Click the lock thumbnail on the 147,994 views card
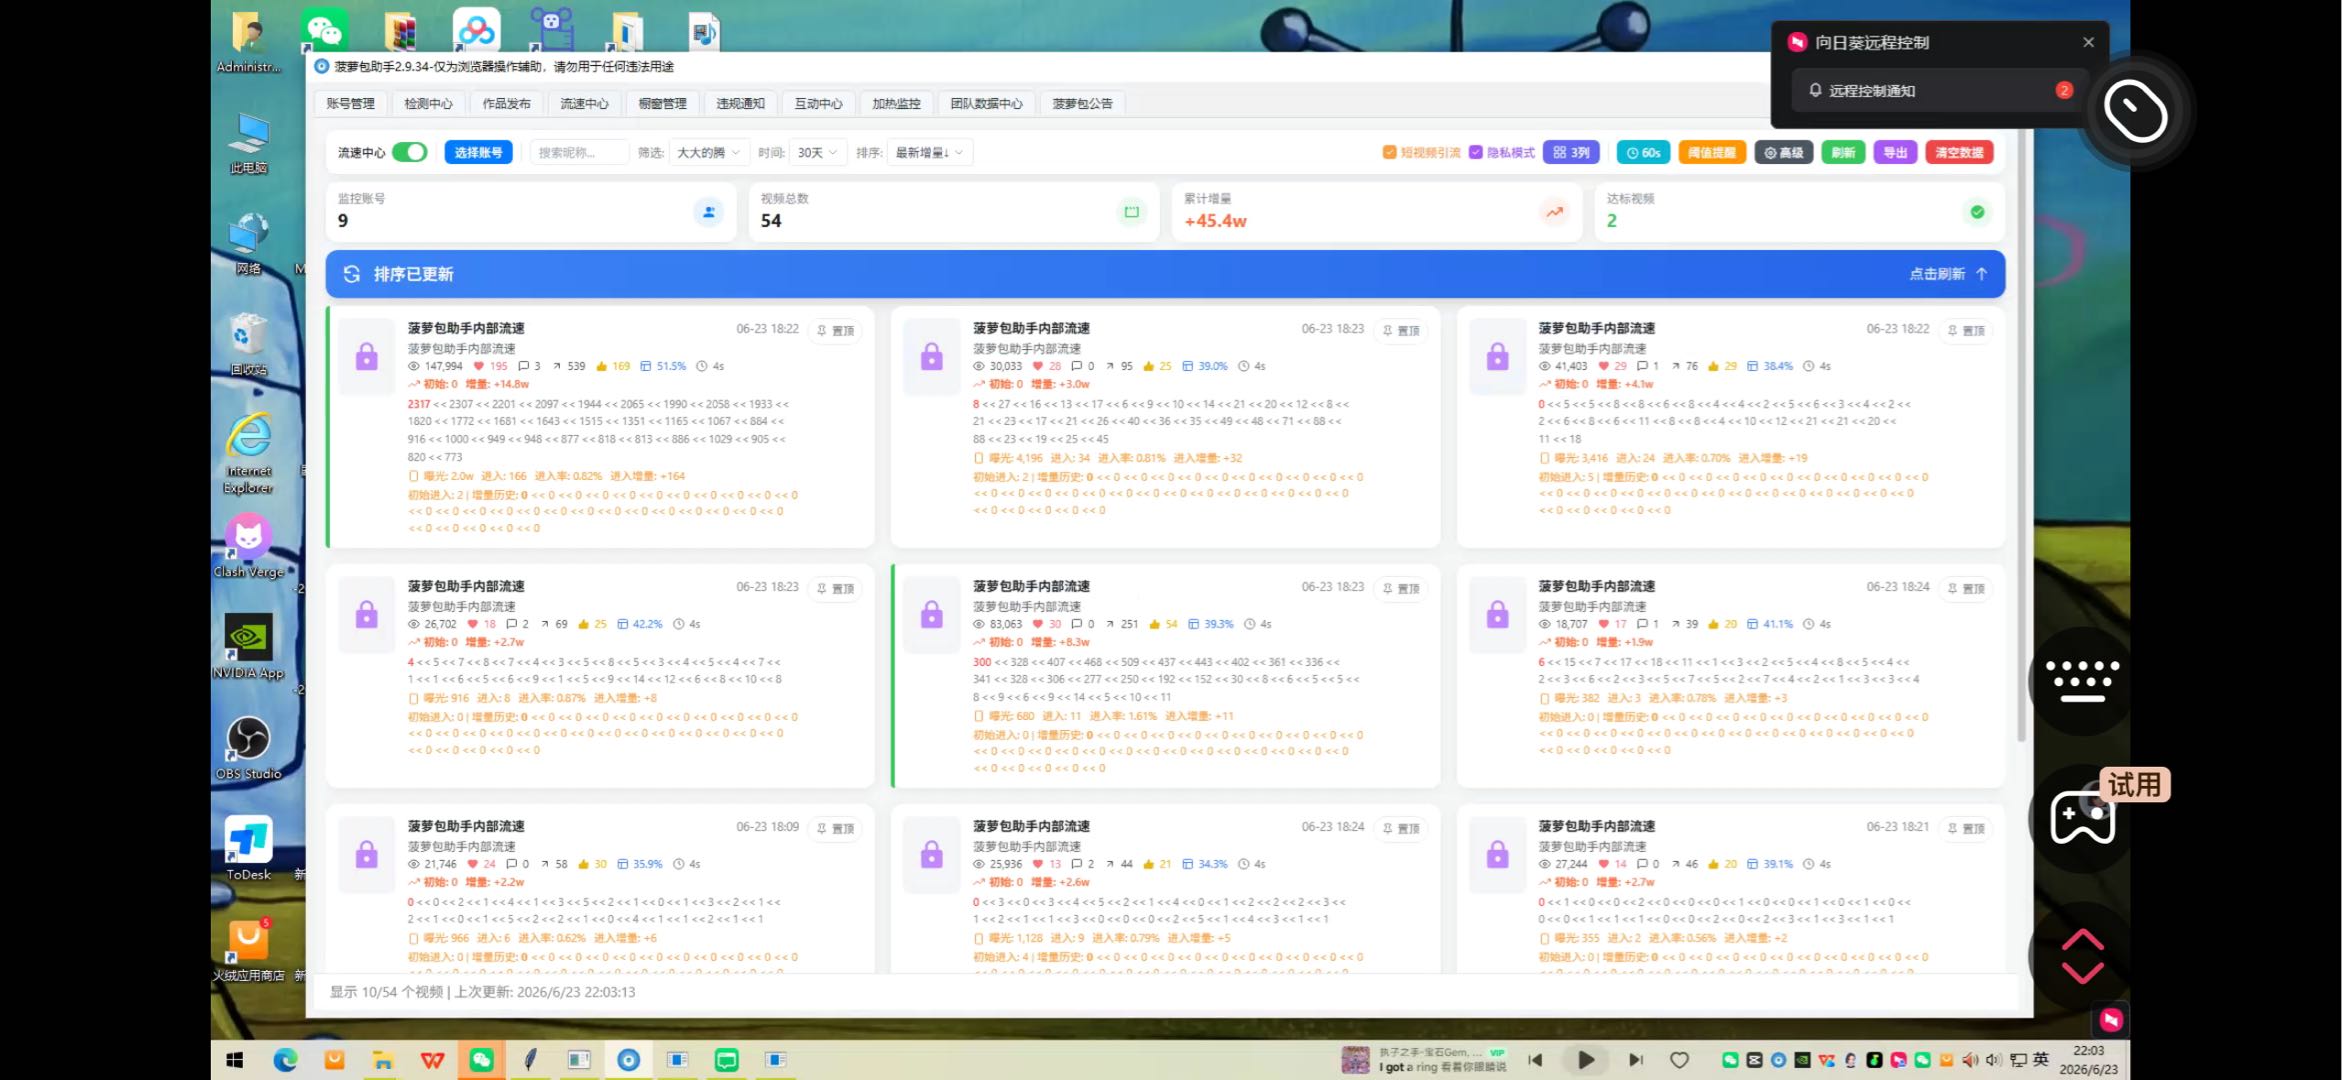This screenshot has width=2342, height=1080. [x=367, y=357]
